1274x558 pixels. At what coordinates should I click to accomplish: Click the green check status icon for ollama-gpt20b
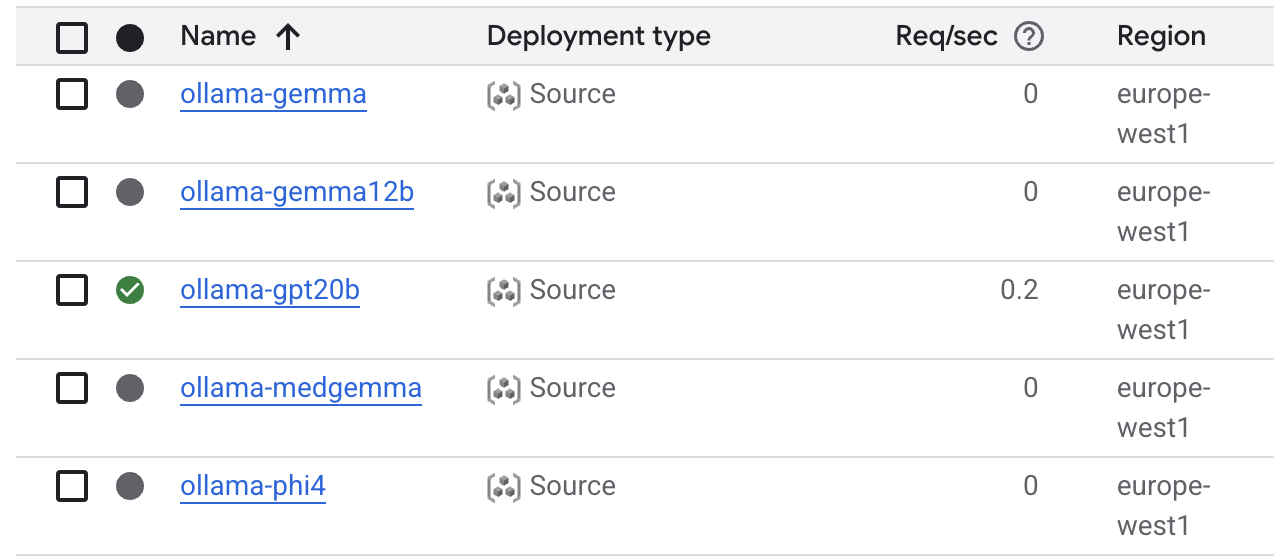coord(130,290)
